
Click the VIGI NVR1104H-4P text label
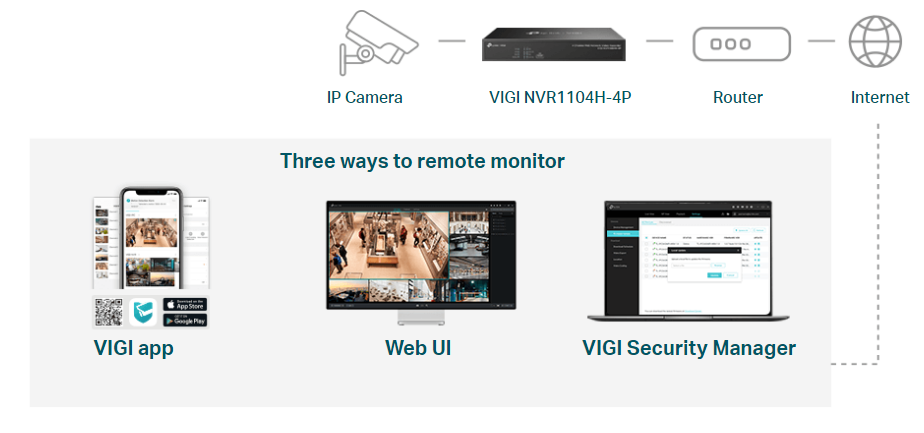(x=560, y=97)
